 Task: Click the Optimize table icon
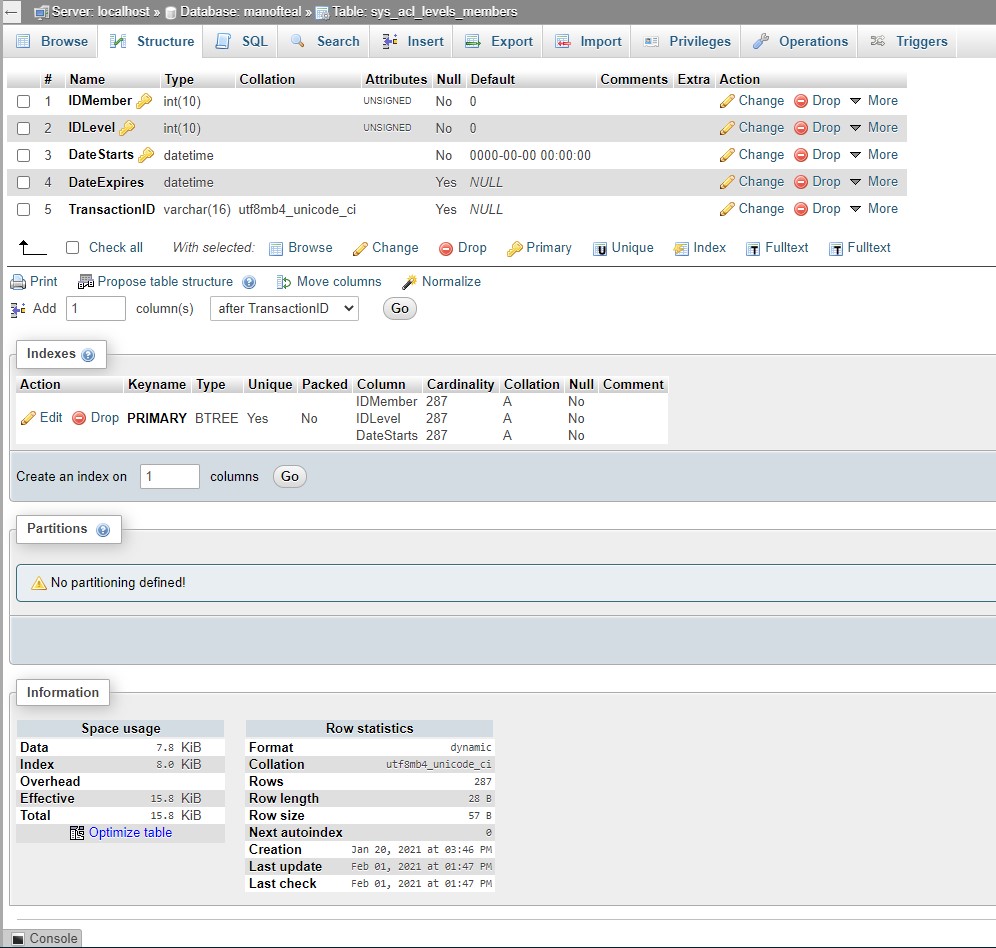77,833
